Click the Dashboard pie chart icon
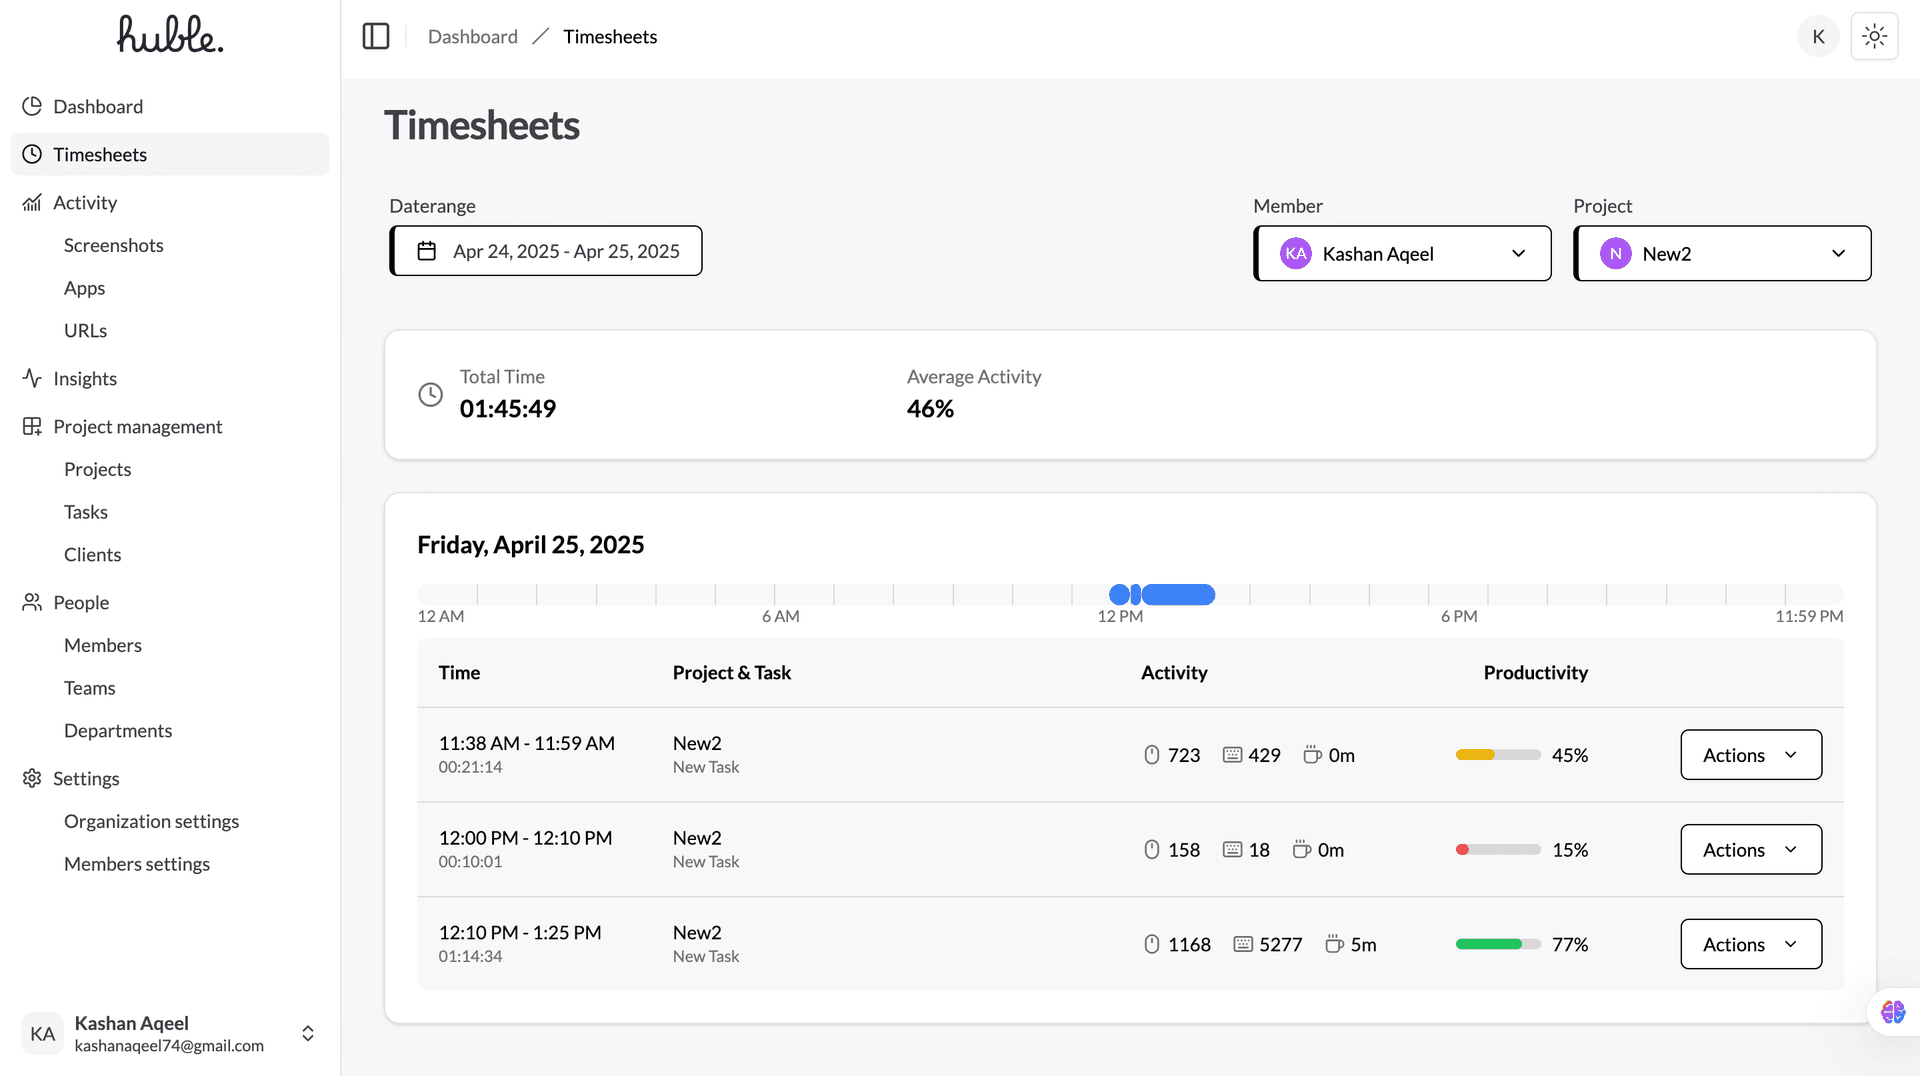This screenshot has height=1076, width=1920. tap(32, 106)
